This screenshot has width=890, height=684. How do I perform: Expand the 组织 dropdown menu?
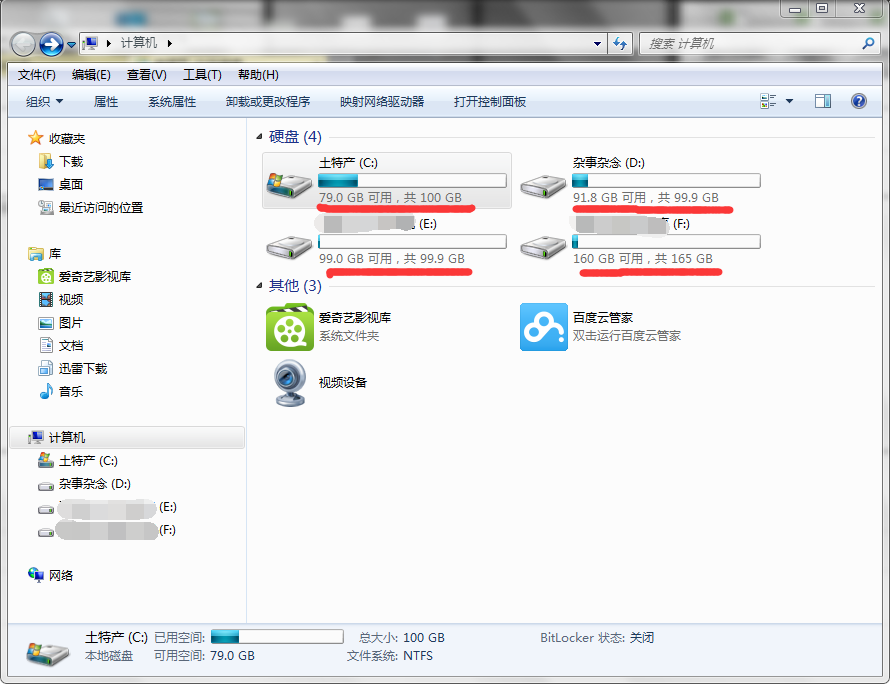click(x=44, y=102)
